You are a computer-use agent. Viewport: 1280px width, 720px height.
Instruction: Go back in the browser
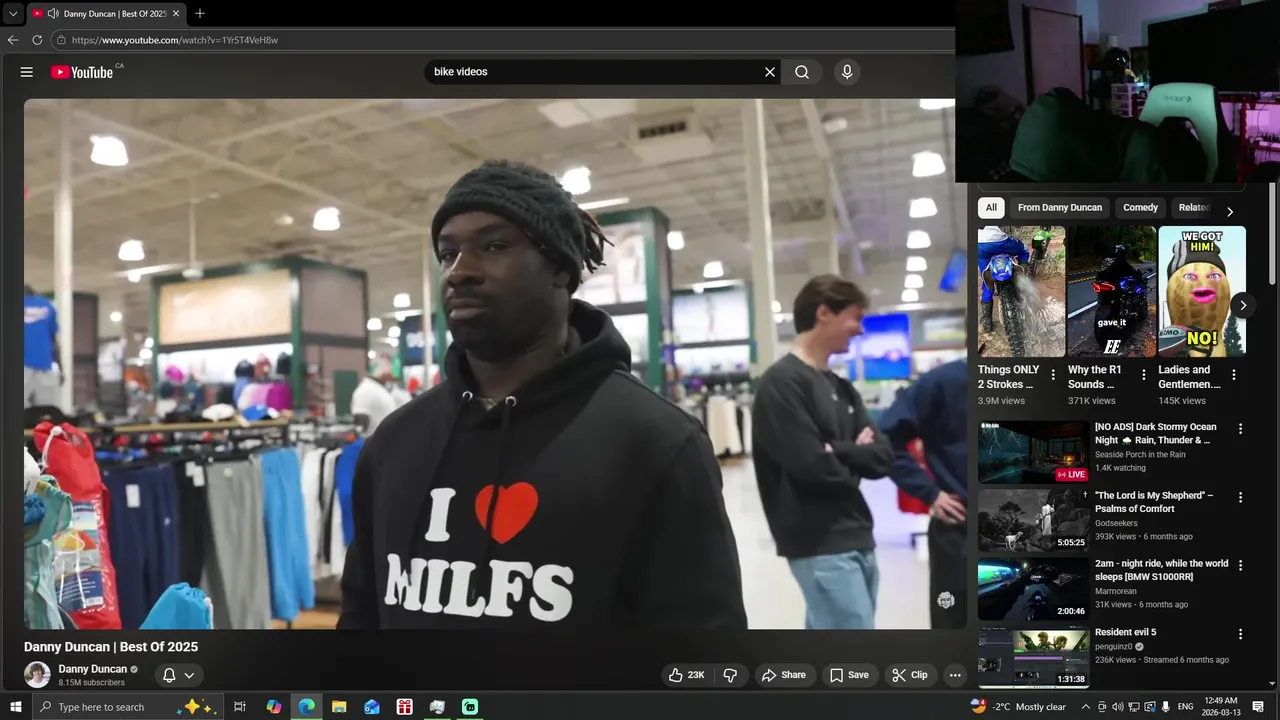pos(13,40)
